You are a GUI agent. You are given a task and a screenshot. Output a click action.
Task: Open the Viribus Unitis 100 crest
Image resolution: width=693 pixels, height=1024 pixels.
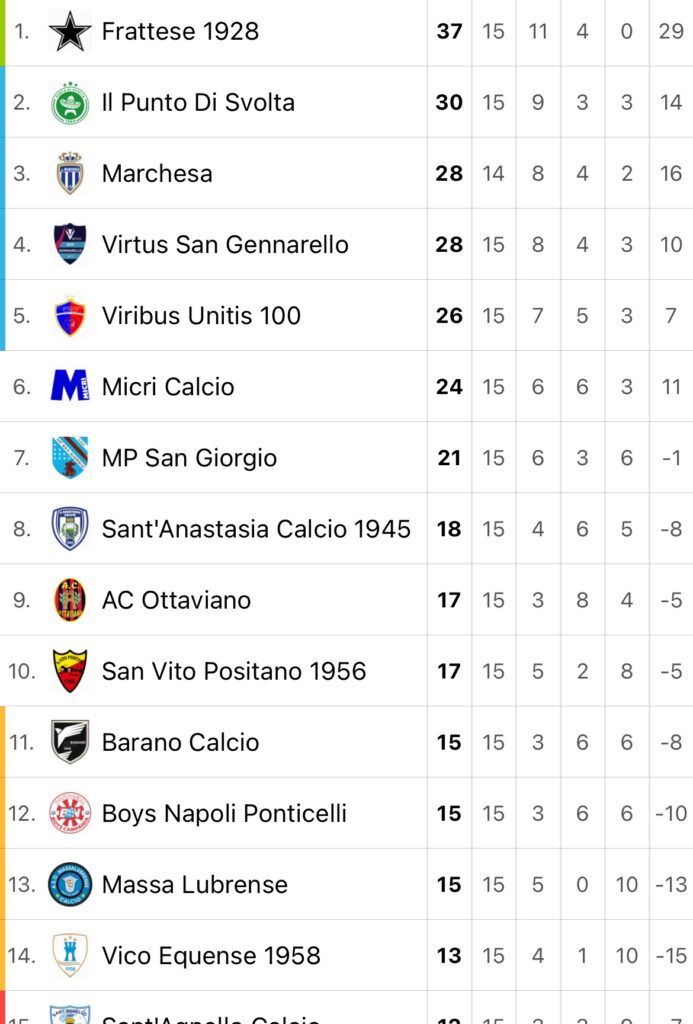tap(70, 315)
